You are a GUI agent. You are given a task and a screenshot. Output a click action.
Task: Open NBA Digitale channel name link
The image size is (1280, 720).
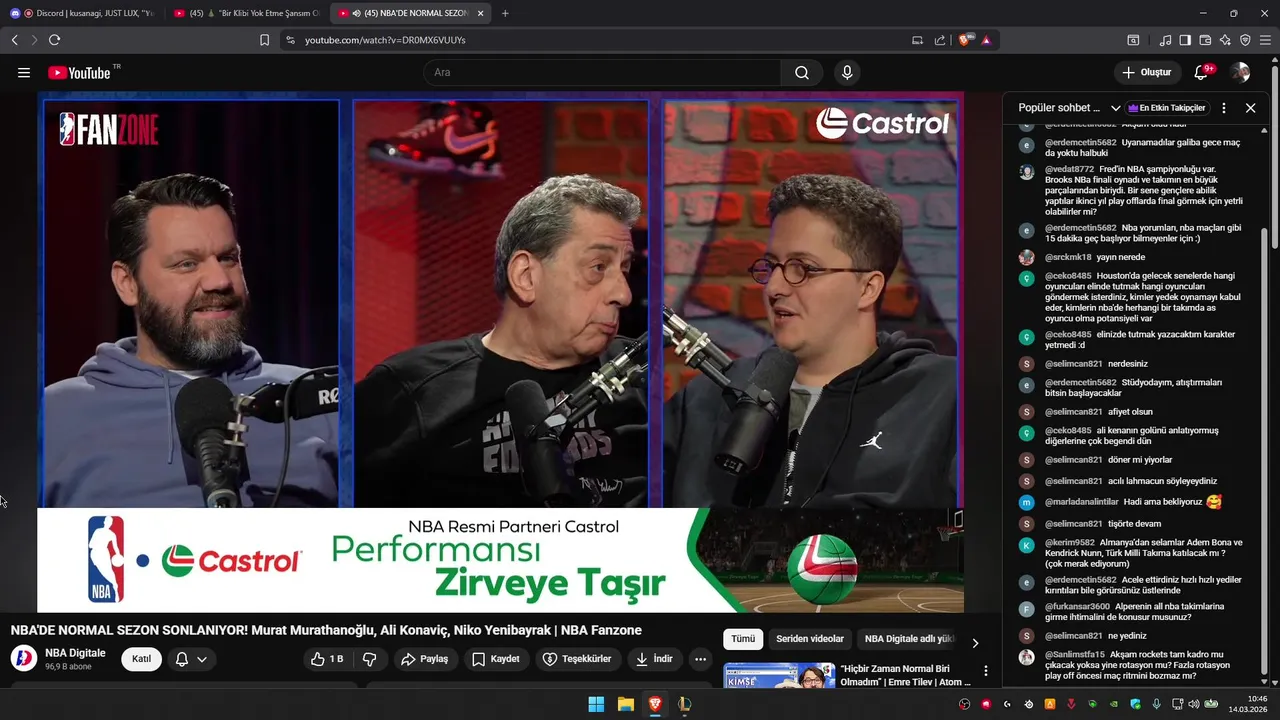[75, 653]
